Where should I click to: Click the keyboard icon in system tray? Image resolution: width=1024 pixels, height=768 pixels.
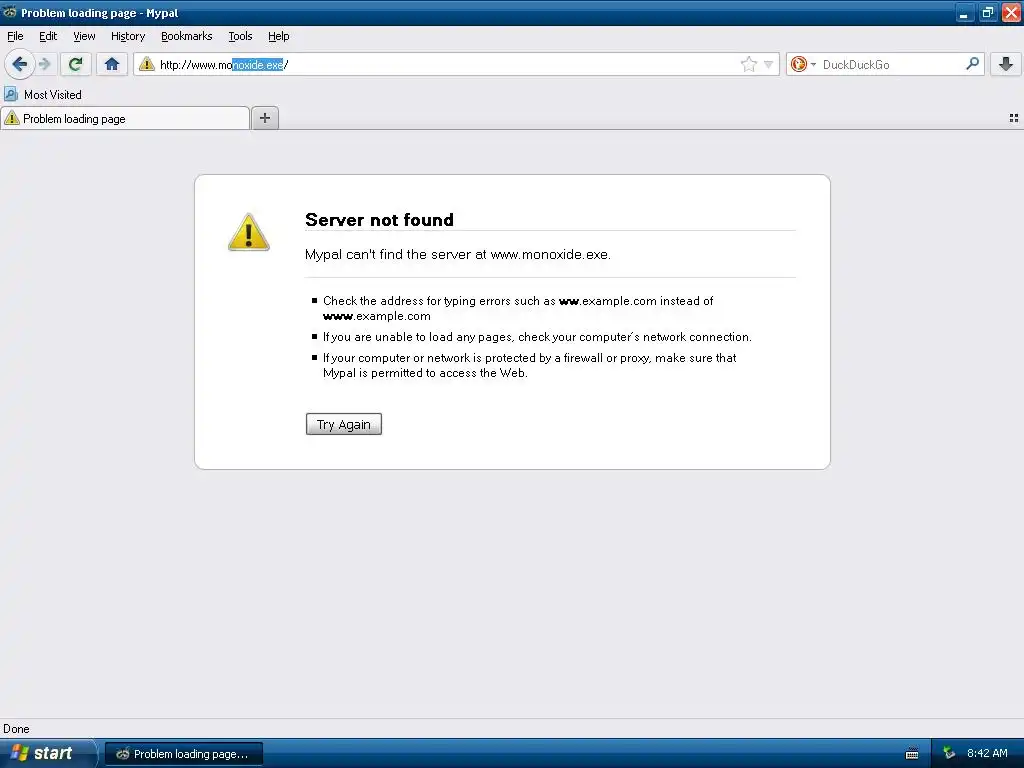912,754
